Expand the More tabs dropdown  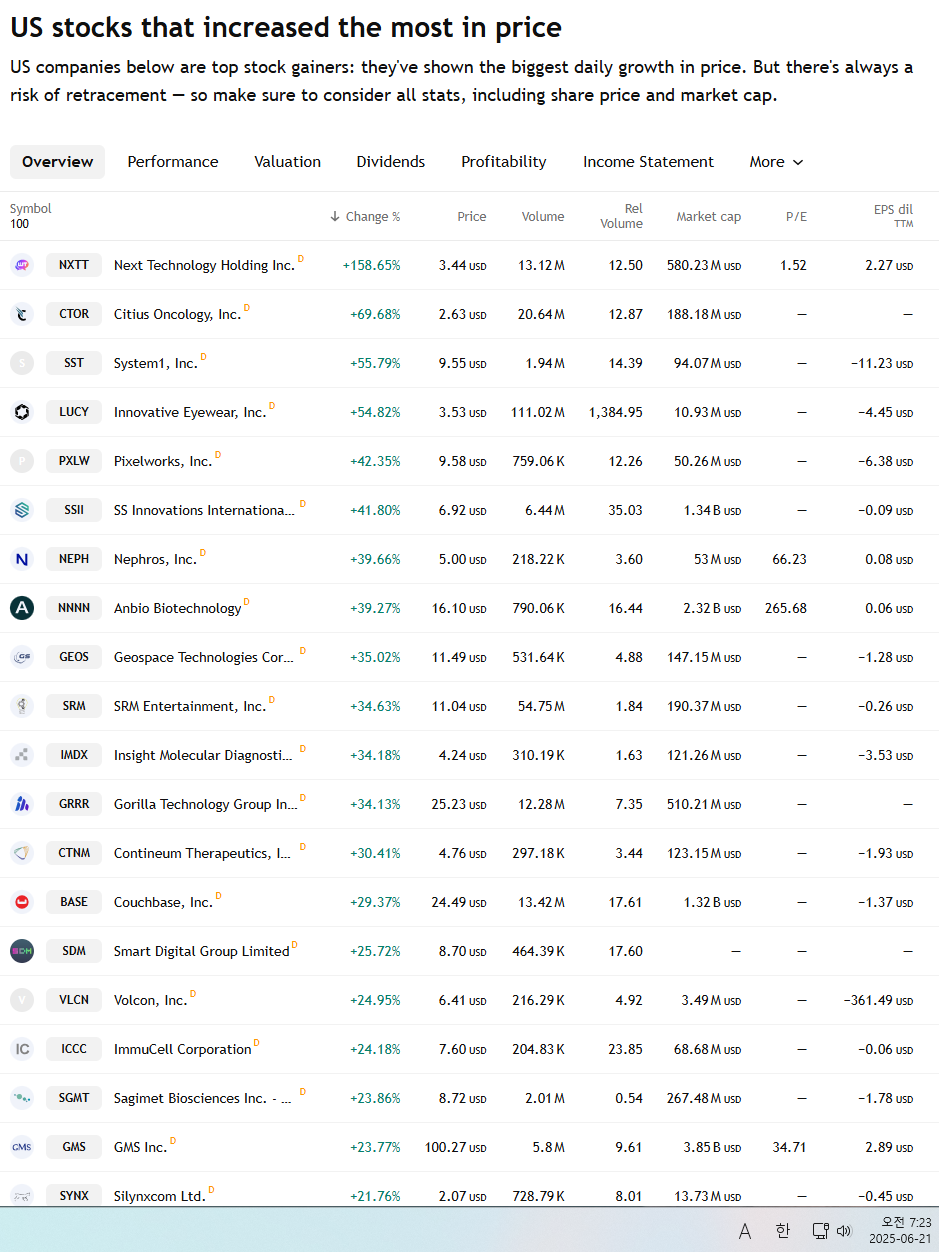click(776, 162)
